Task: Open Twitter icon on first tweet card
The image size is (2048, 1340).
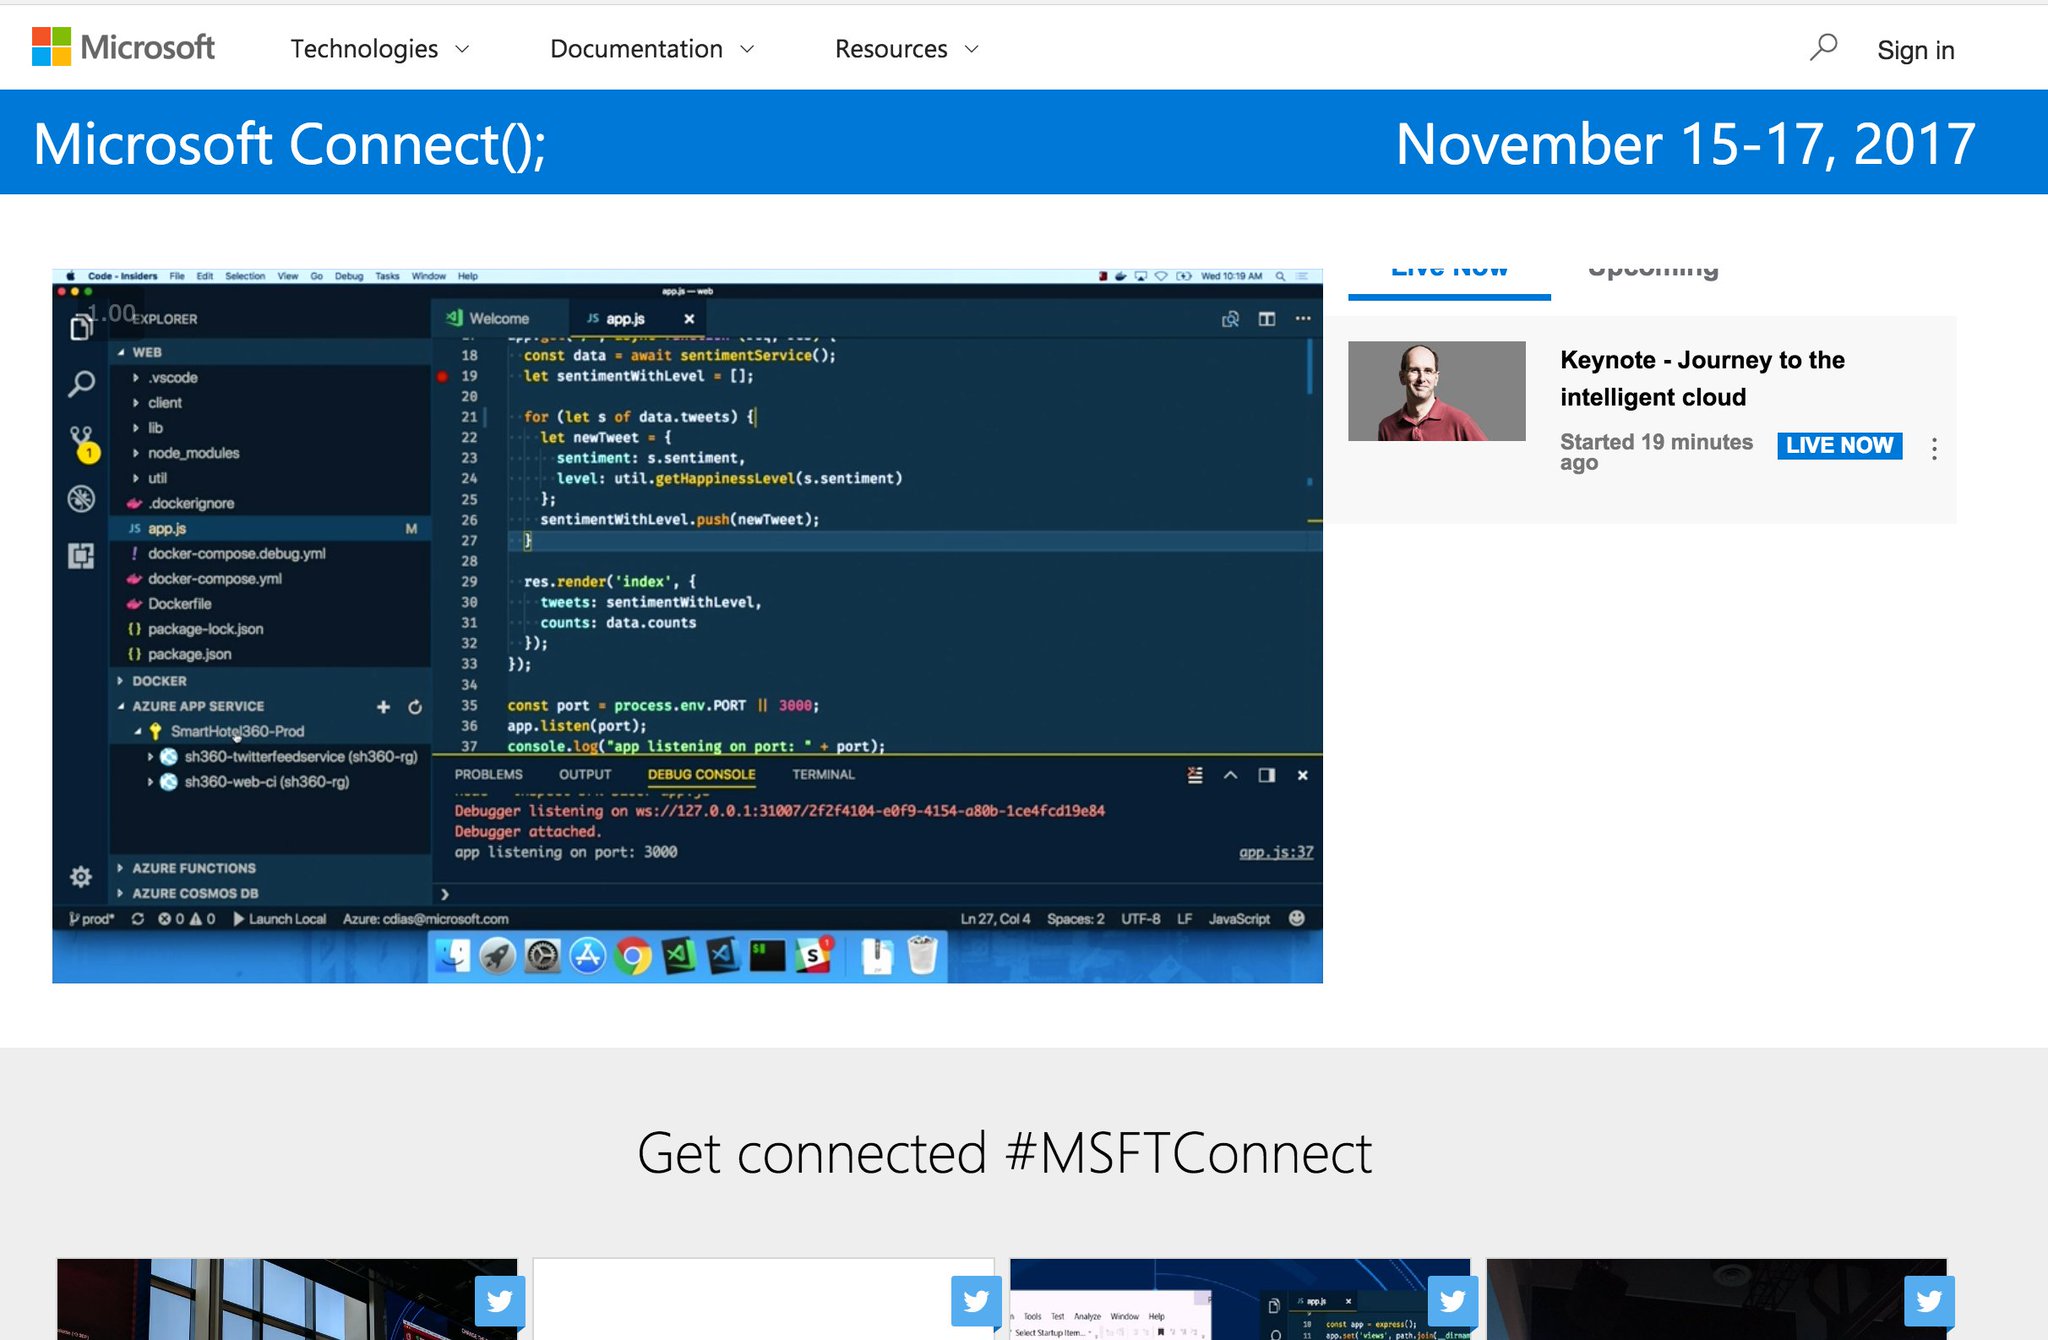Action: 499,1300
